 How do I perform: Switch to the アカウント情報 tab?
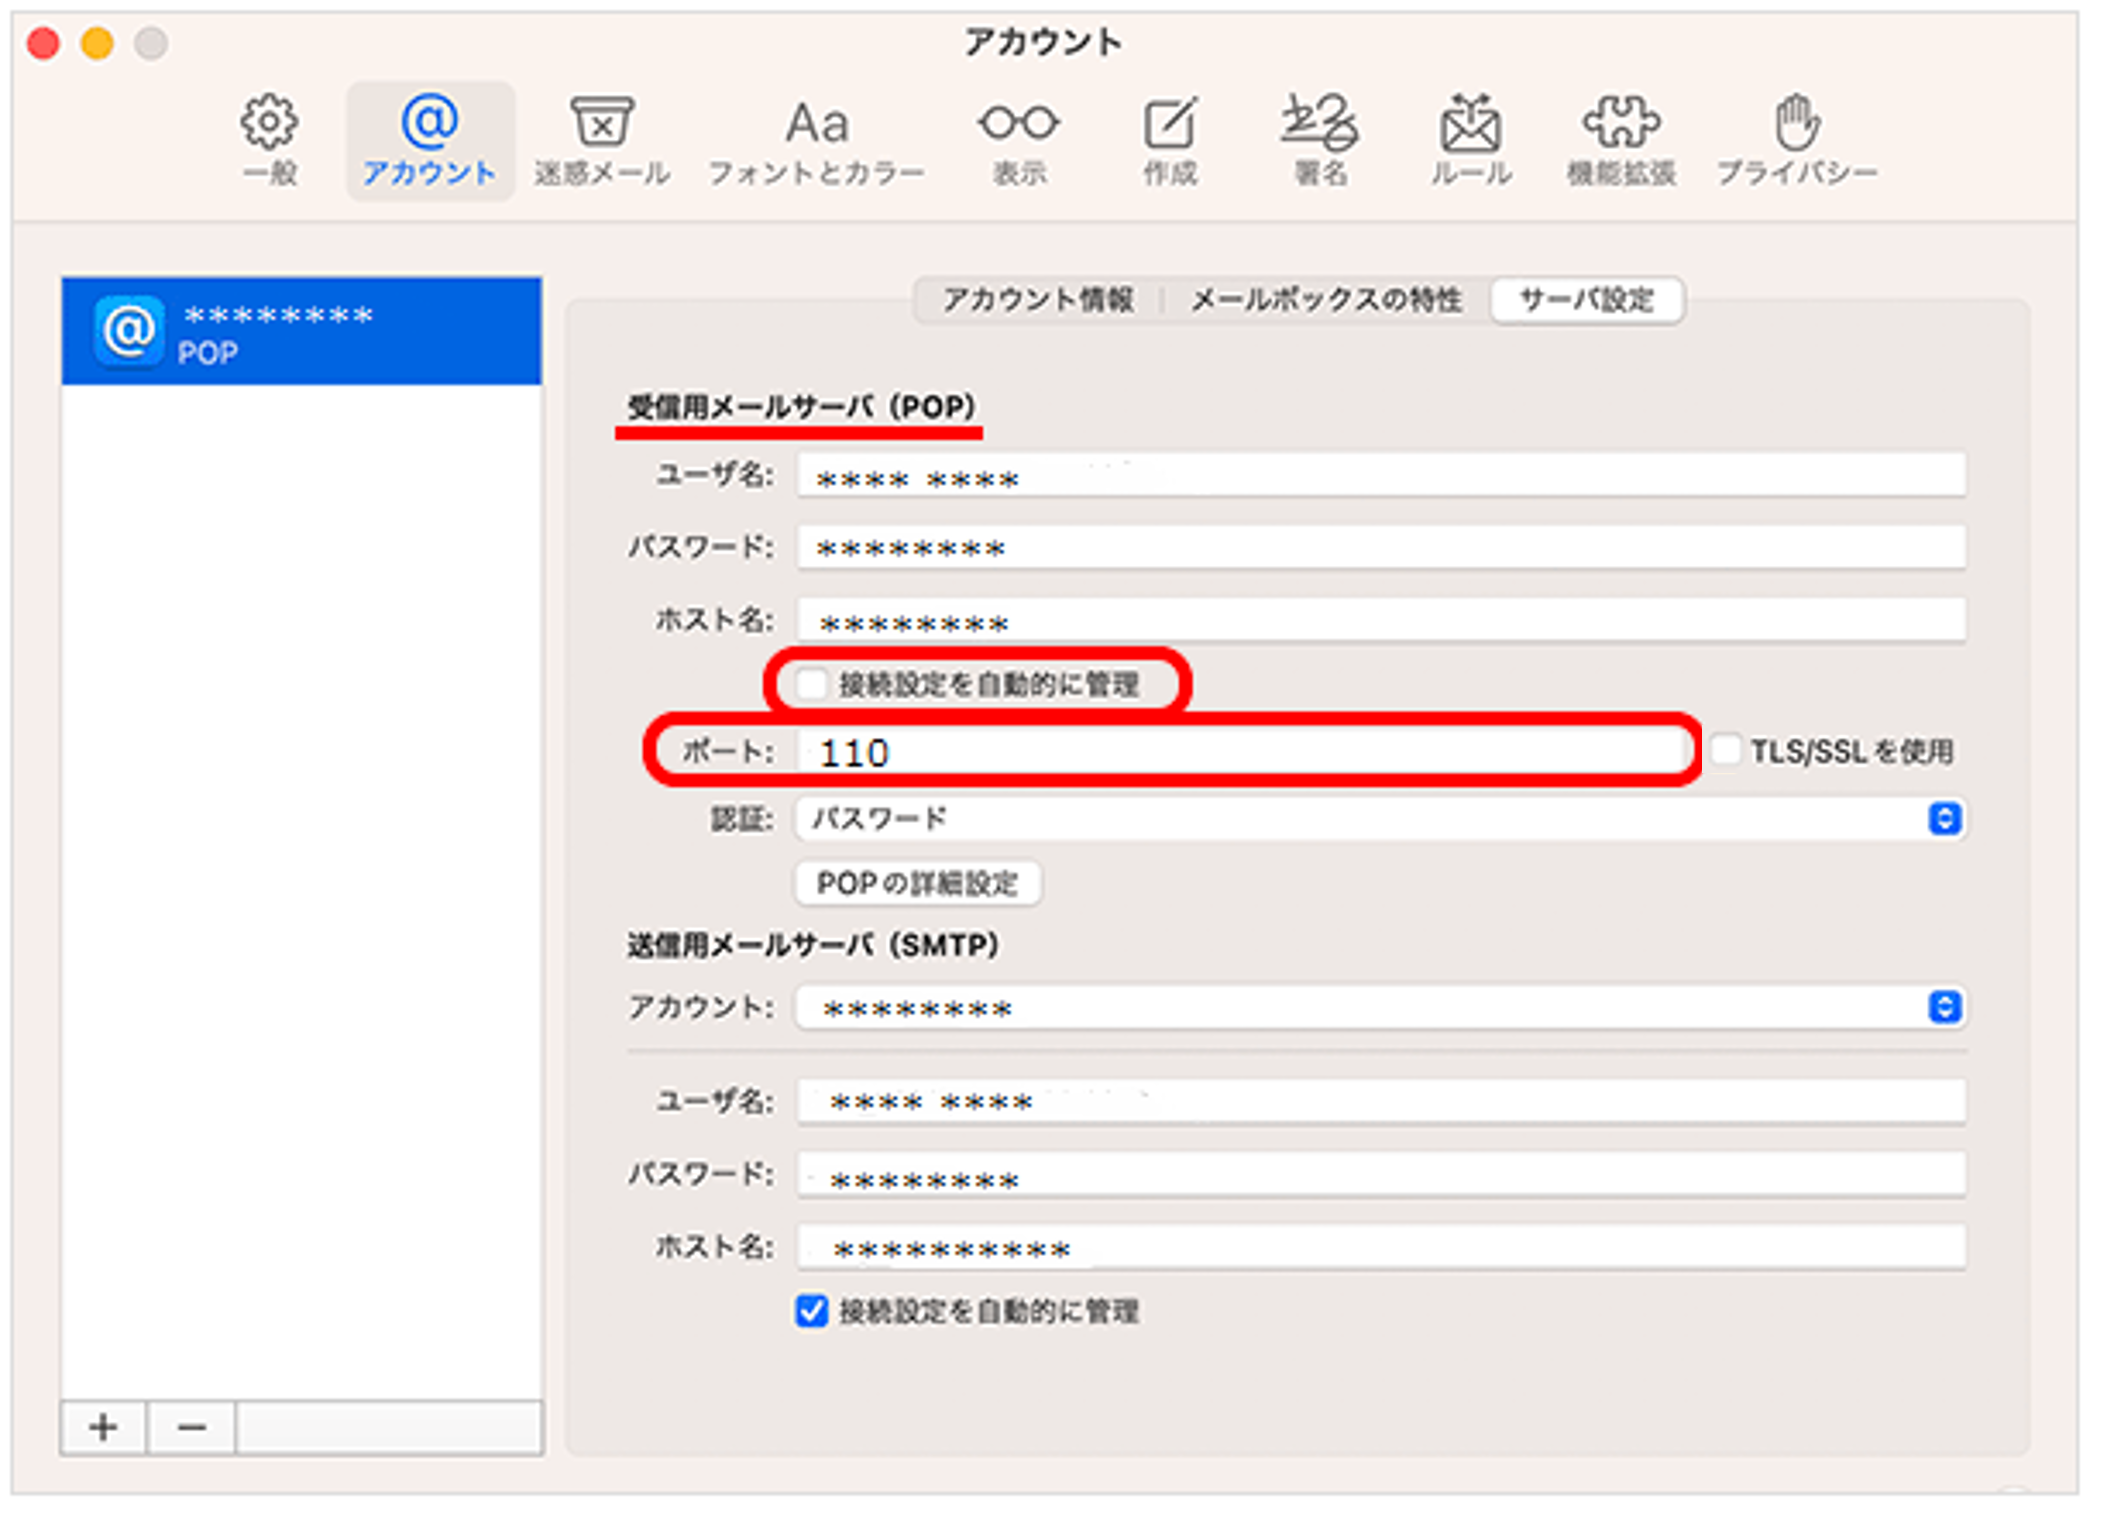coord(1038,299)
